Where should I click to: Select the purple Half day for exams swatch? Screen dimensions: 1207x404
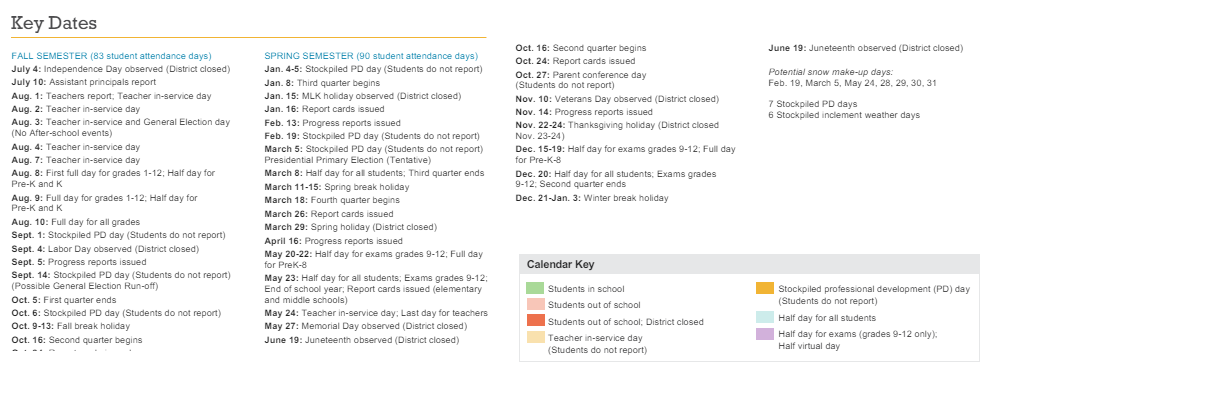[764, 334]
